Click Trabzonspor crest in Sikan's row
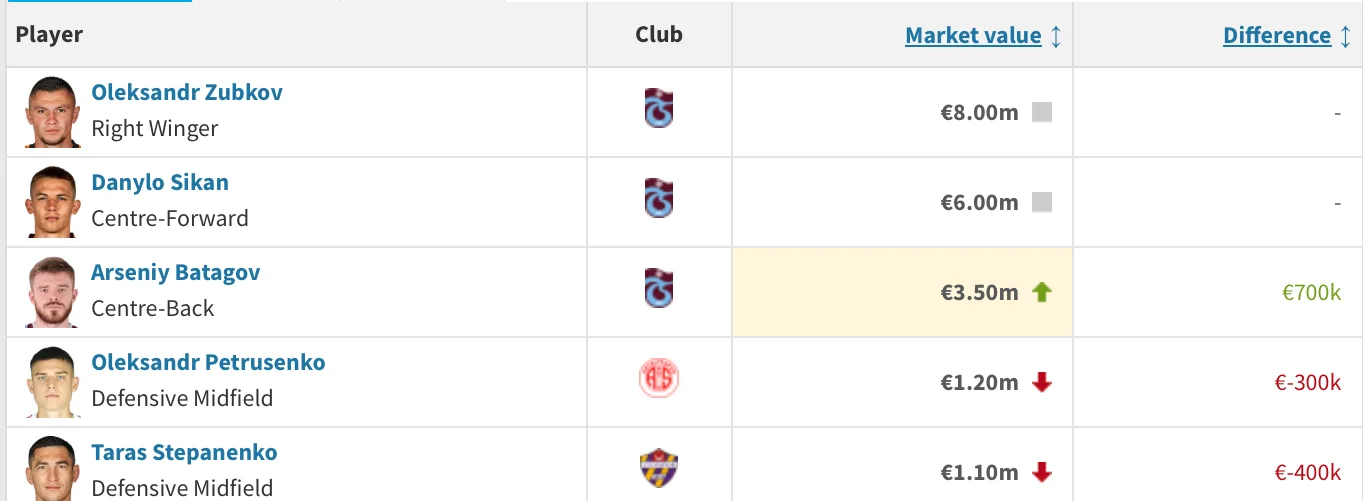1363x501 pixels. [x=658, y=198]
